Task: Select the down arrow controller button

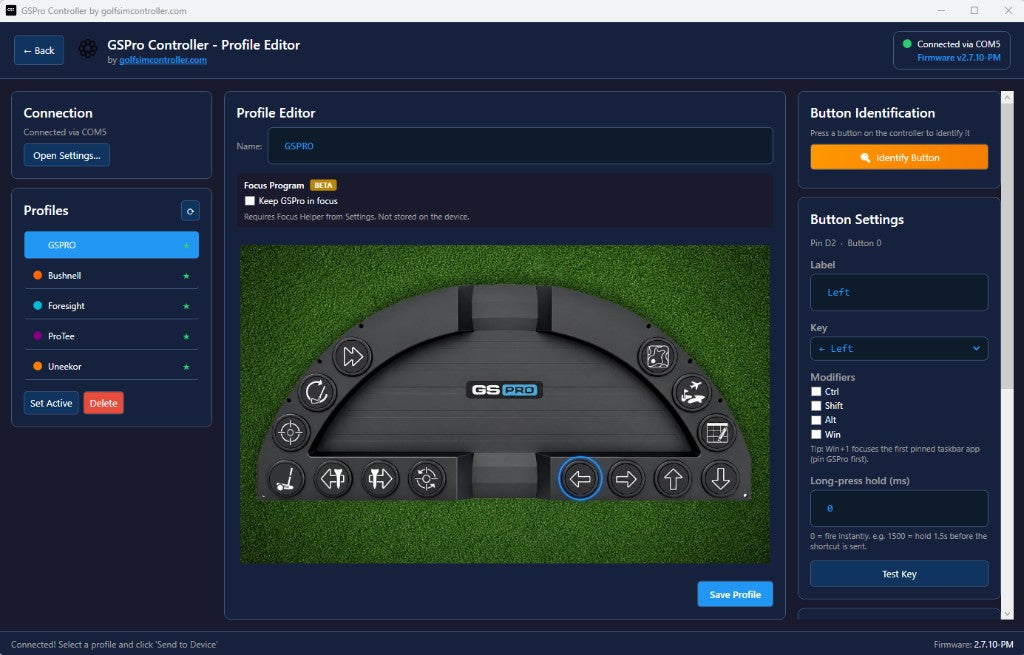Action: 720,479
